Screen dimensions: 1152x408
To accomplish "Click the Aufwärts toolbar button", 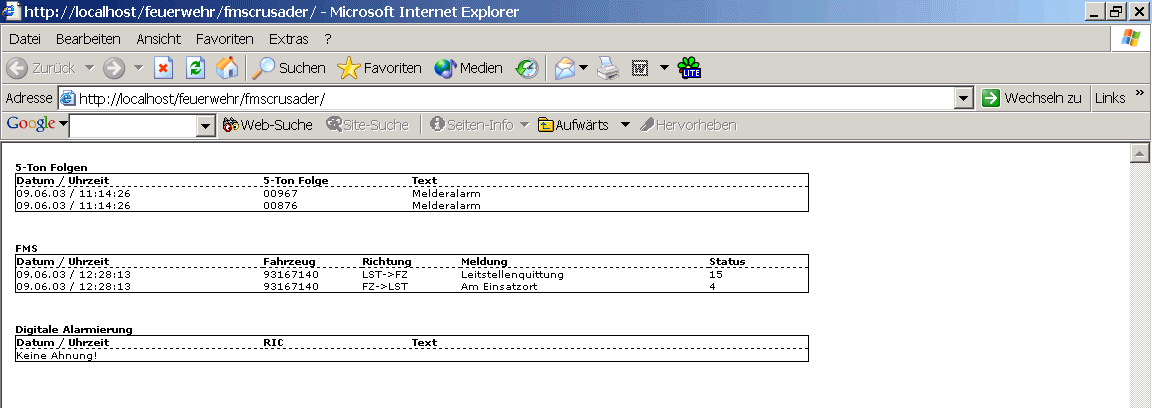I will coord(574,125).
